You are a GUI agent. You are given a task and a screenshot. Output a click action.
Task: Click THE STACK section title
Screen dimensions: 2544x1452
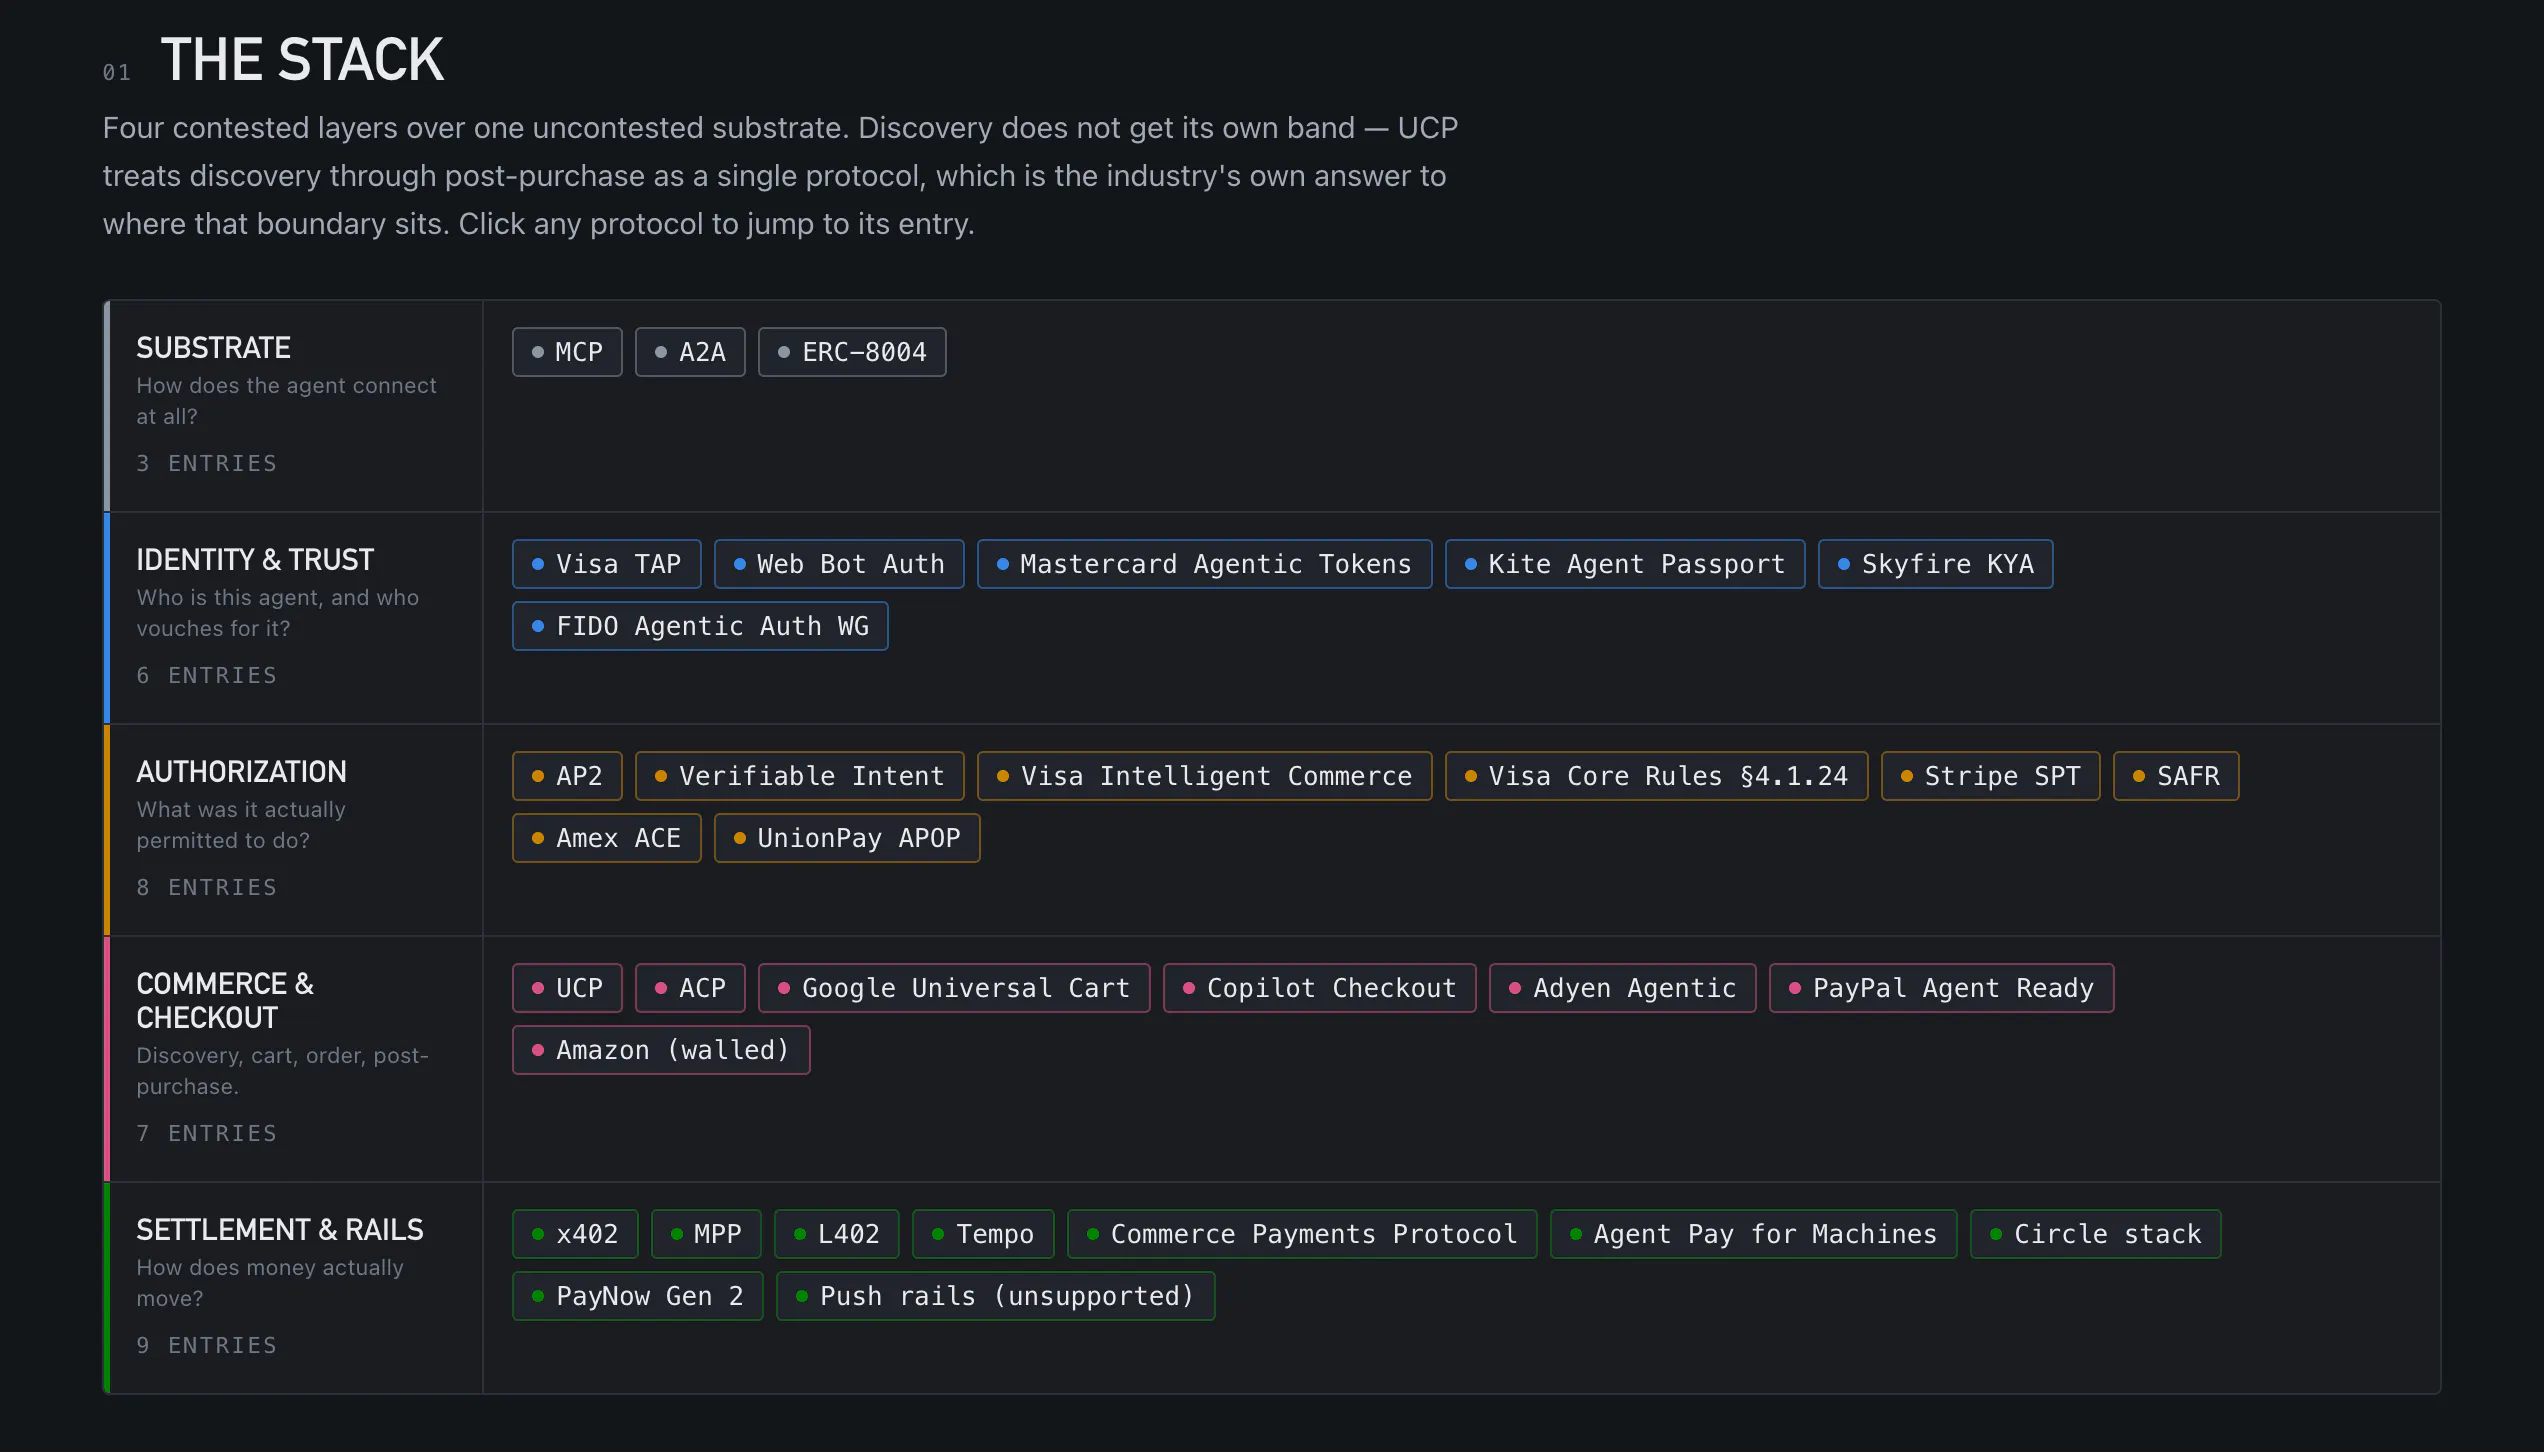[302, 60]
